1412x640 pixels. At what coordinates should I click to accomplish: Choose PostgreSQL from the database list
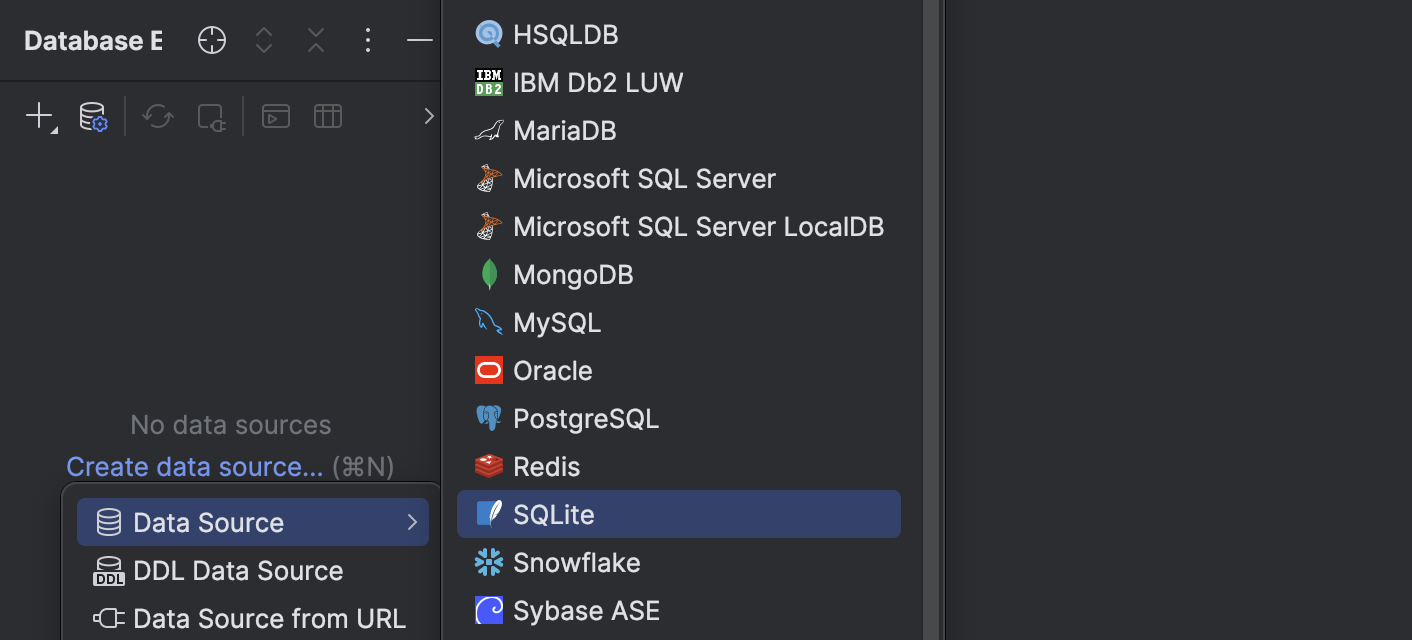(x=586, y=418)
